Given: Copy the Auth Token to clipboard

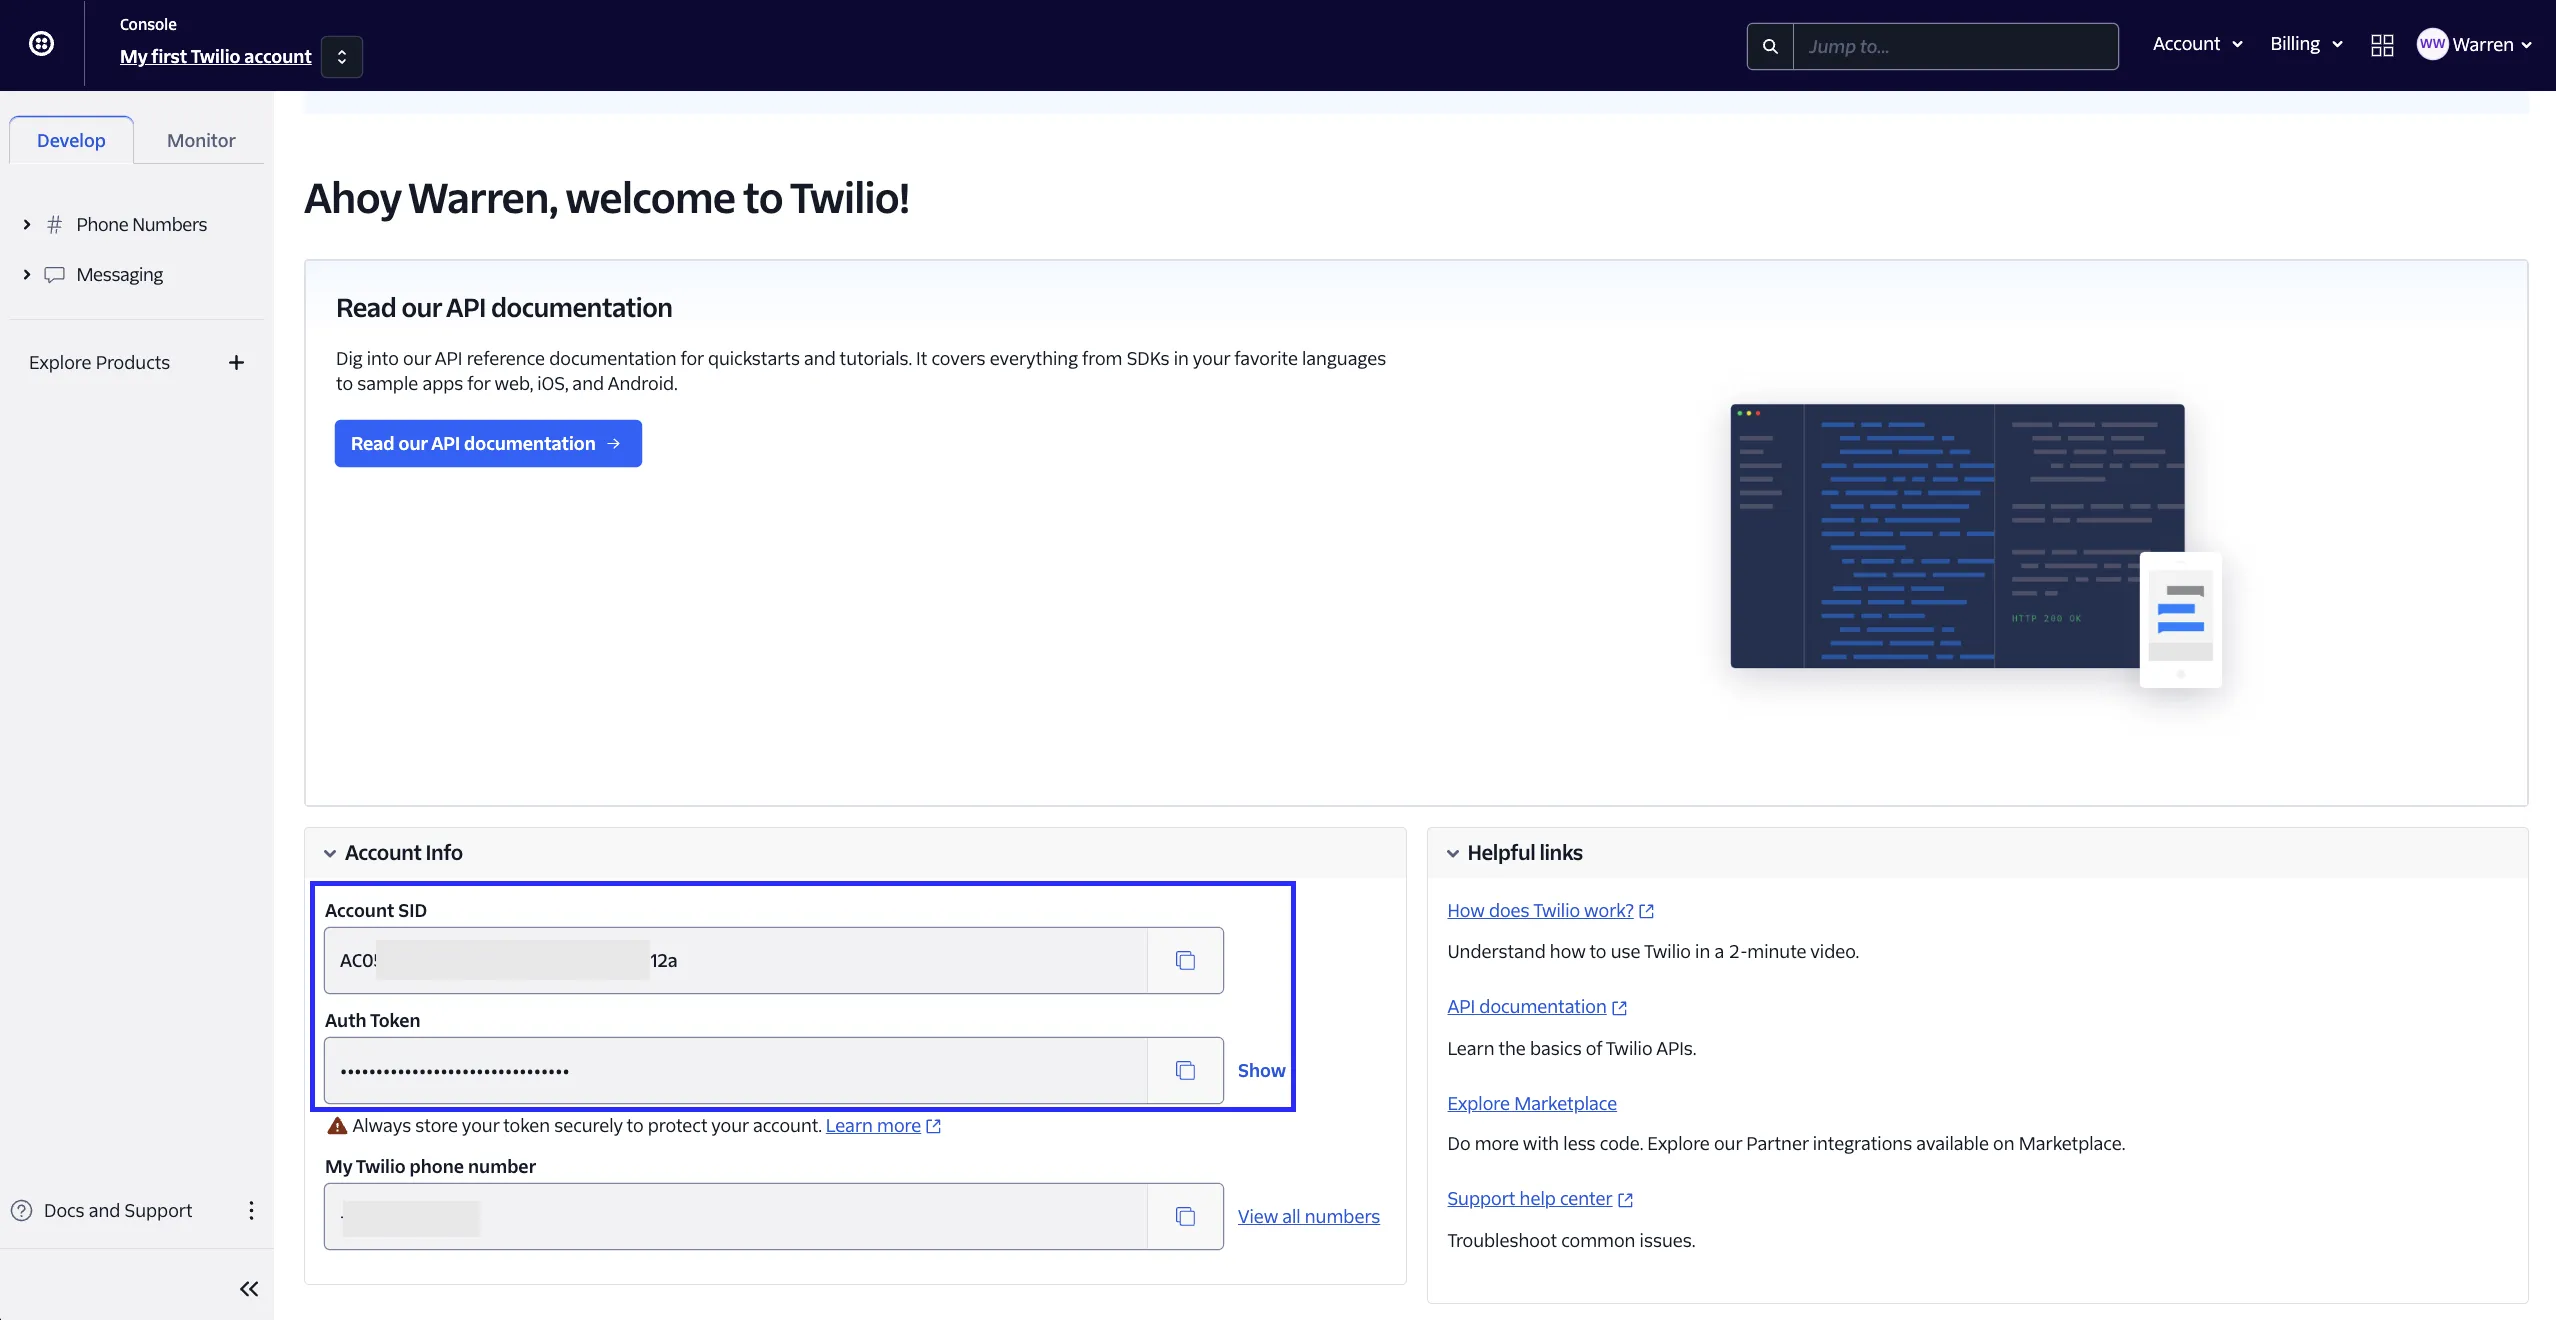Looking at the screenshot, I should [1185, 1070].
